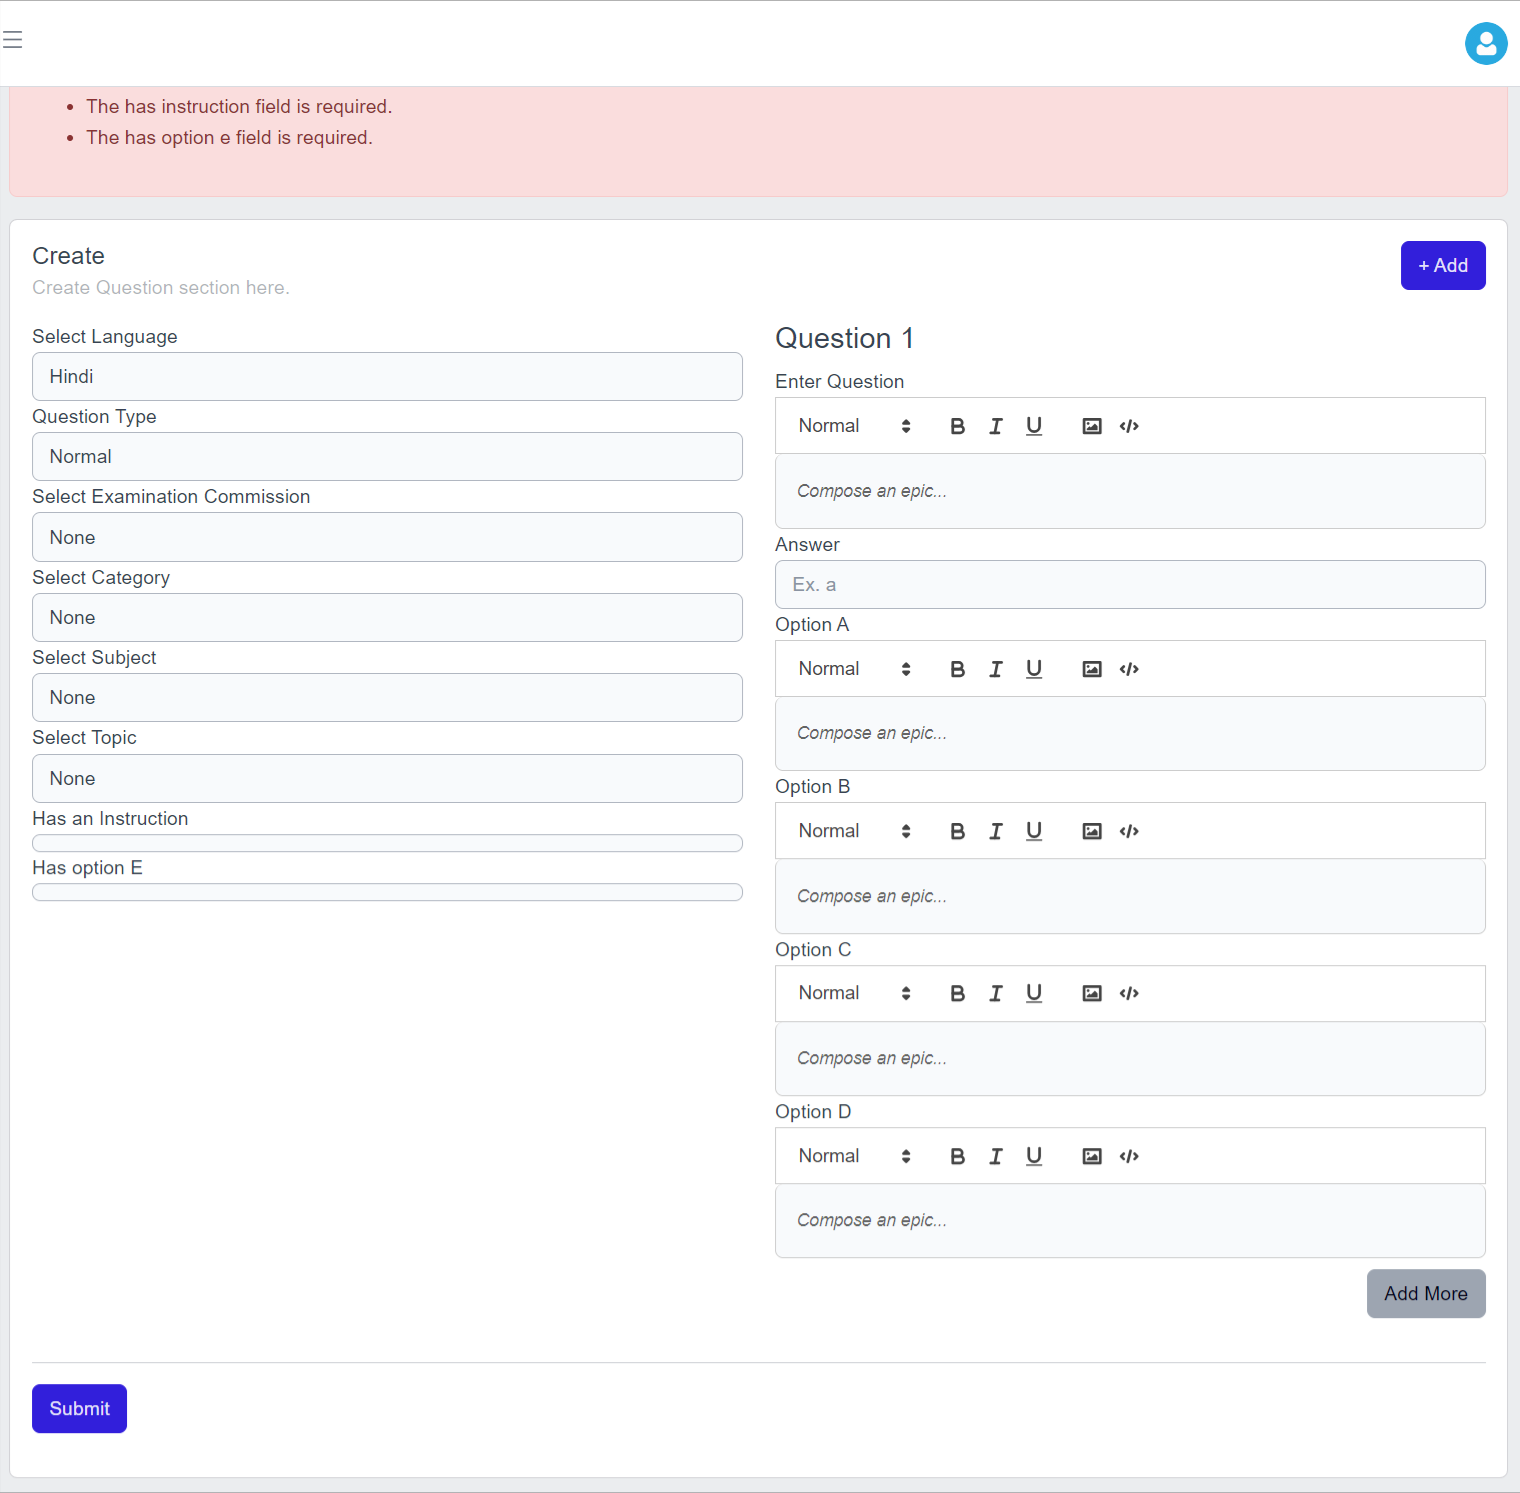
Task: Open Has option E field
Action: [x=387, y=892]
